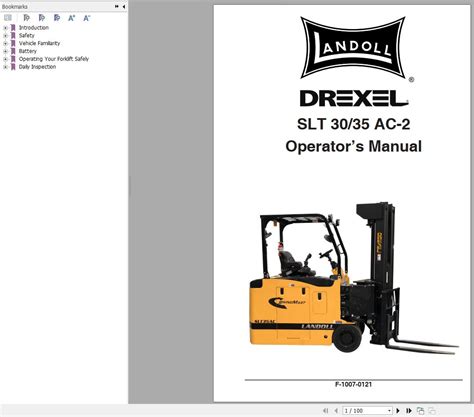474x417 pixels.
Task: Click the Bookmarks panel title
Action: click(x=15, y=6)
